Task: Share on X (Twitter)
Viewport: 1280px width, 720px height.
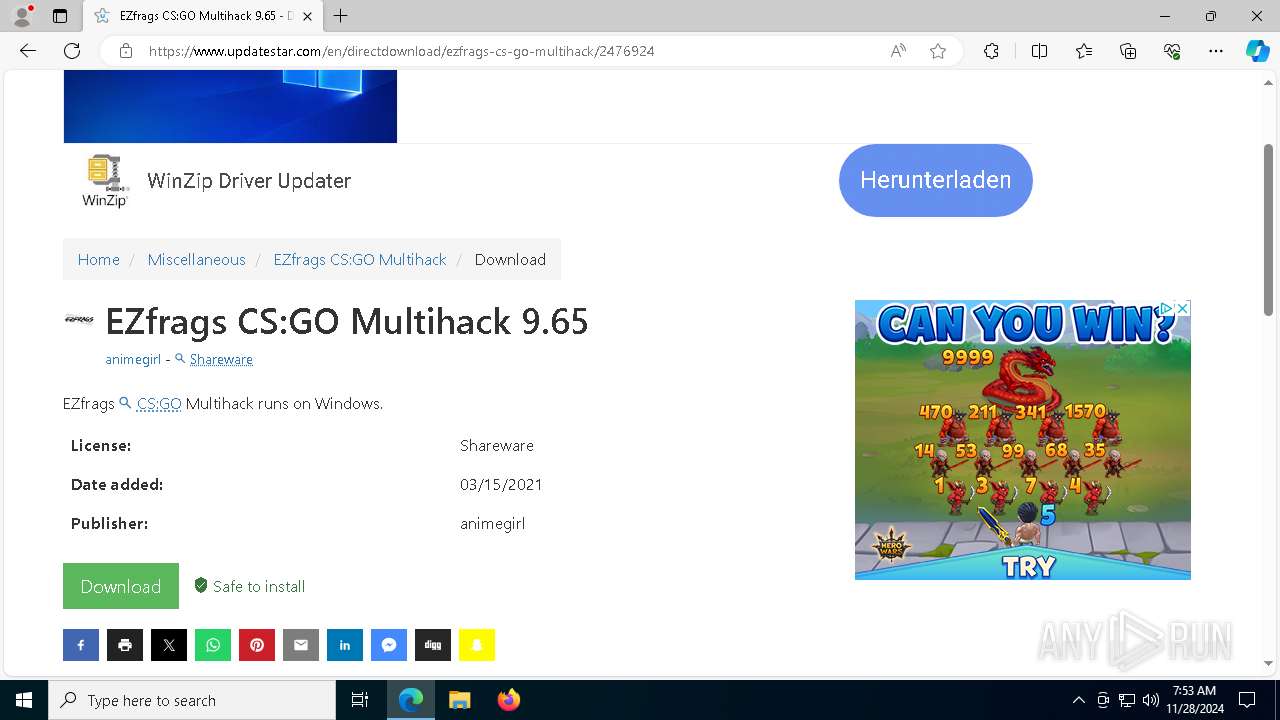Action: [x=169, y=645]
